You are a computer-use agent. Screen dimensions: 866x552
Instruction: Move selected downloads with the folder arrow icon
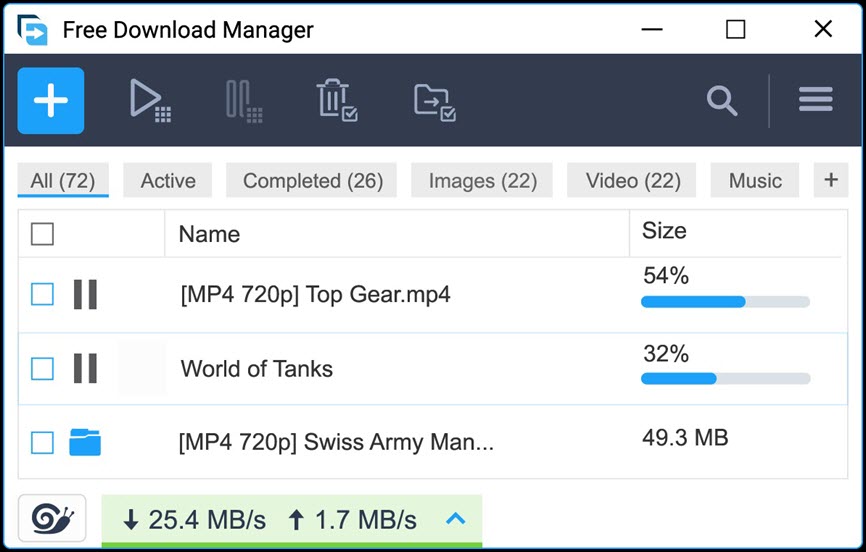435,102
